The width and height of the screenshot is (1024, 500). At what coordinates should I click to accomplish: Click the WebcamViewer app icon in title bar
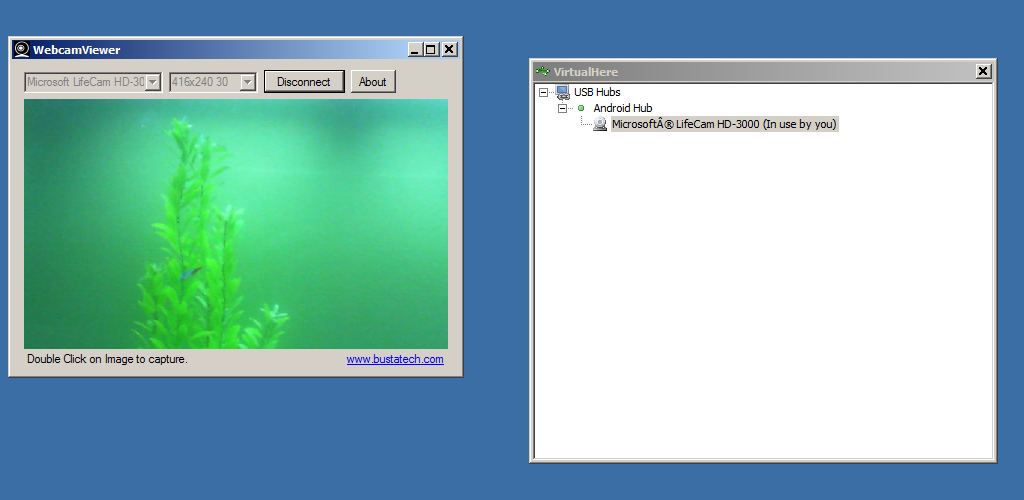click(22, 50)
